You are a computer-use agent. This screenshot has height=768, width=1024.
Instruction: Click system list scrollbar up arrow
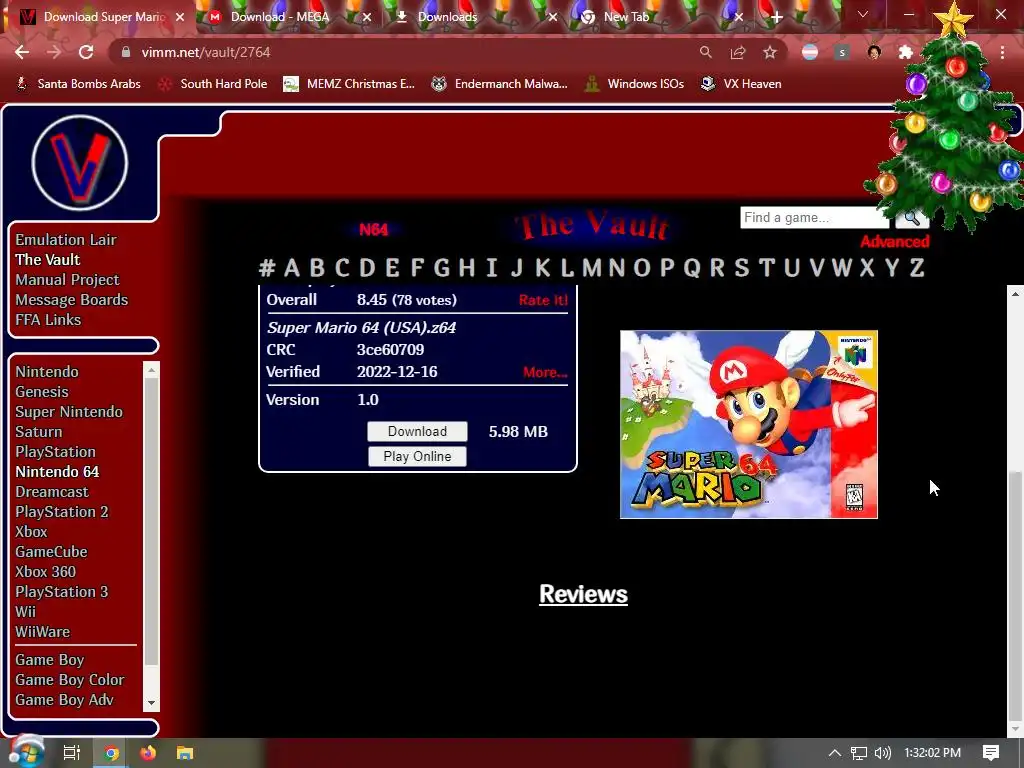(x=152, y=370)
